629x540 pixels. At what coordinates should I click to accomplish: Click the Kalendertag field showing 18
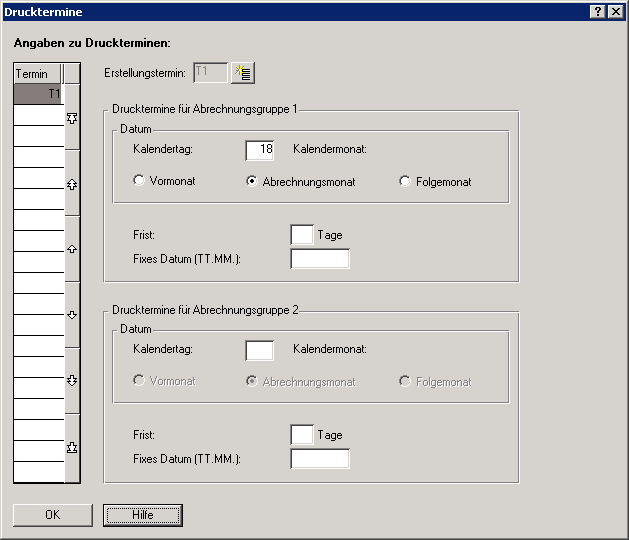[x=260, y=150]
